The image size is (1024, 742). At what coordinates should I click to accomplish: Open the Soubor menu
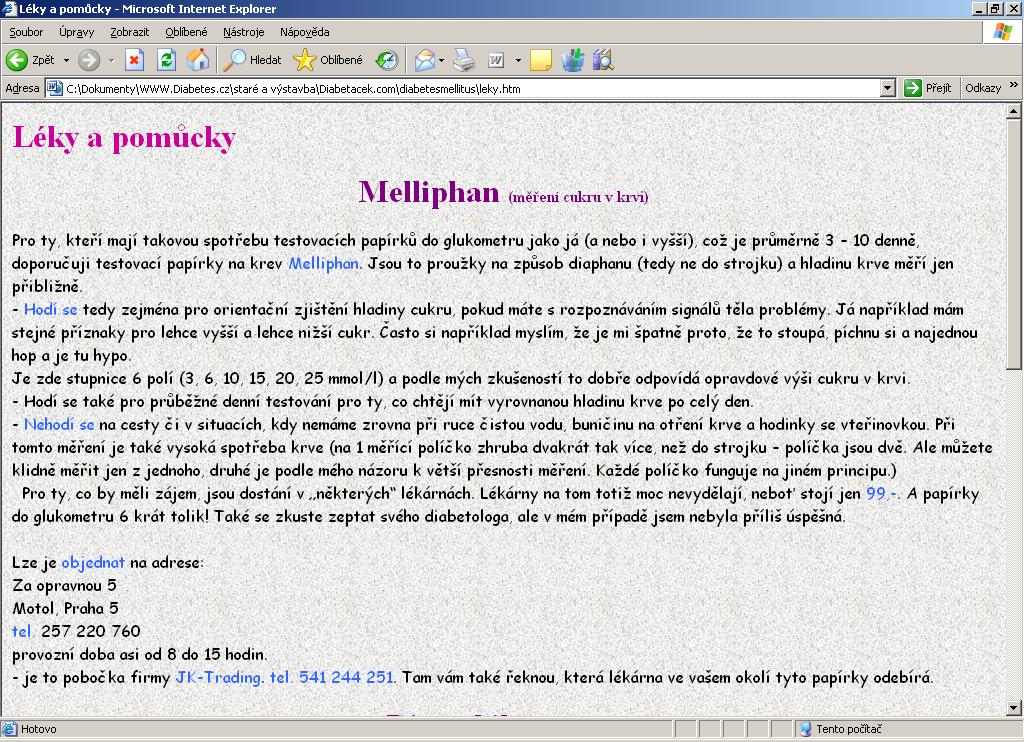point(26,32)
